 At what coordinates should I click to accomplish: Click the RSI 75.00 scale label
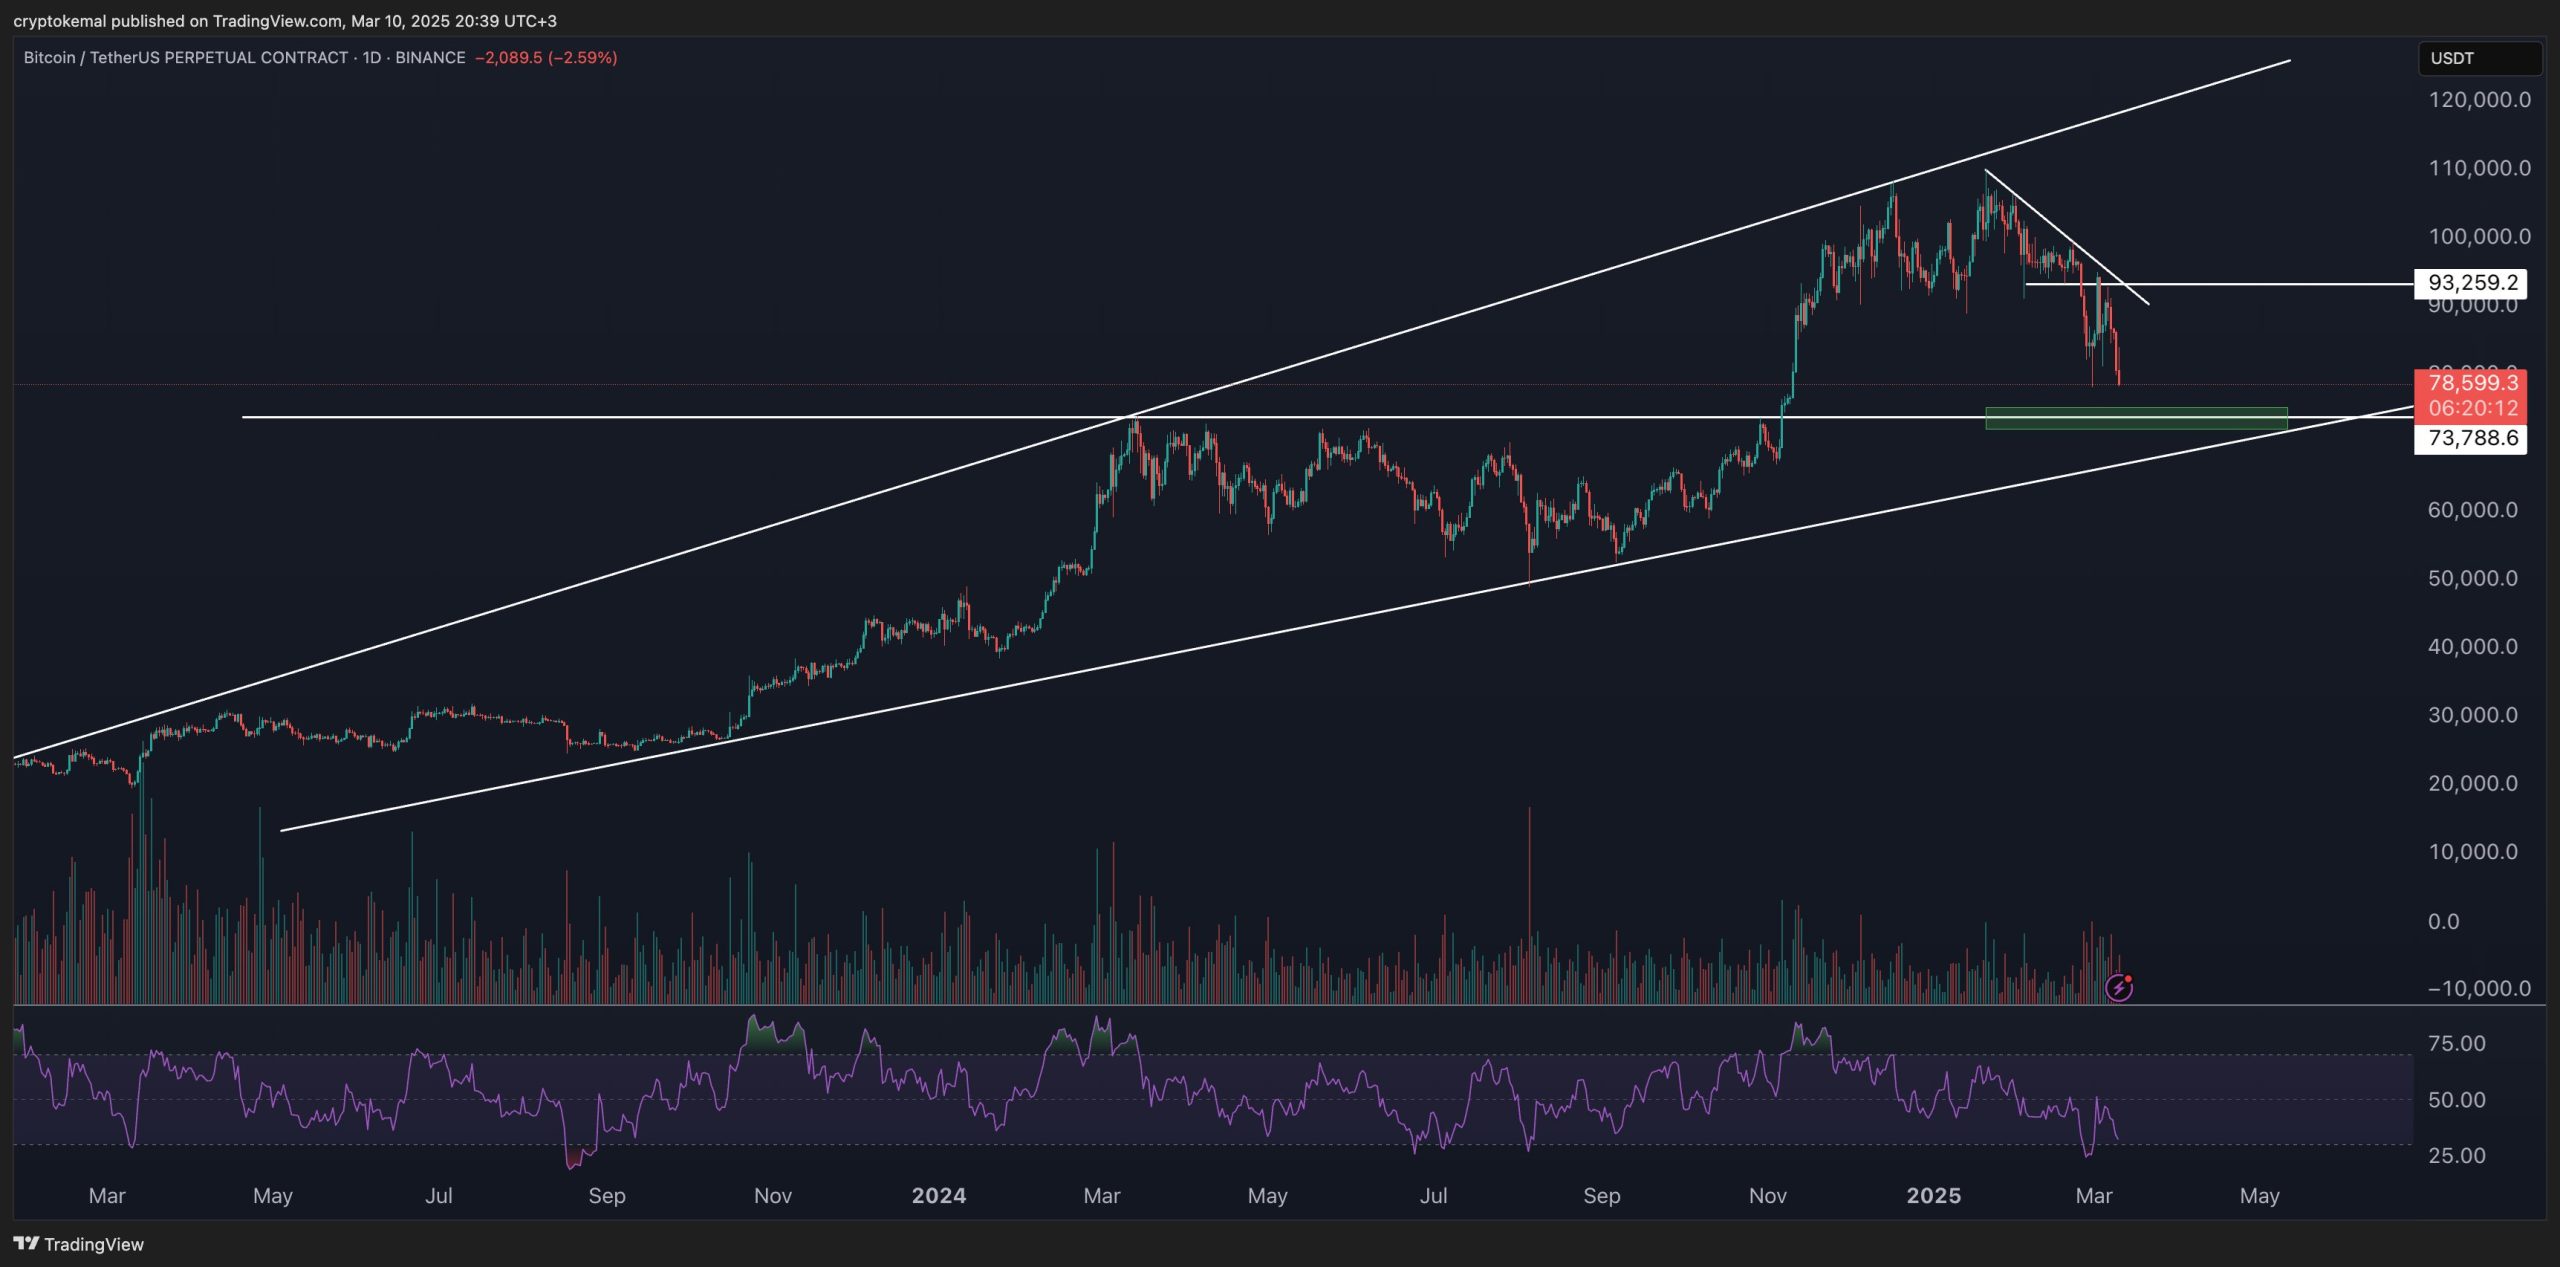[2456, 1044]
